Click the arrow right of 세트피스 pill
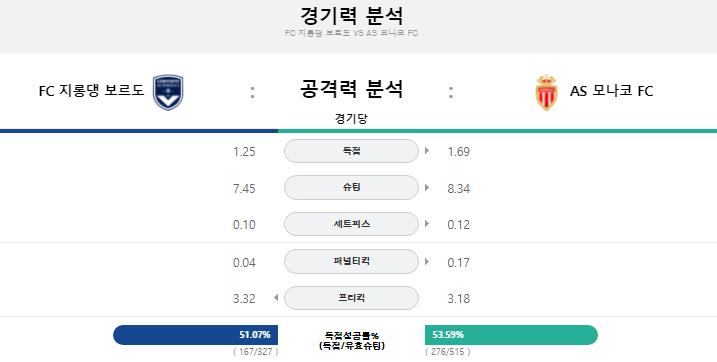Image resolution: width=717 pixels, height=362 pixels. coord(427,224)
